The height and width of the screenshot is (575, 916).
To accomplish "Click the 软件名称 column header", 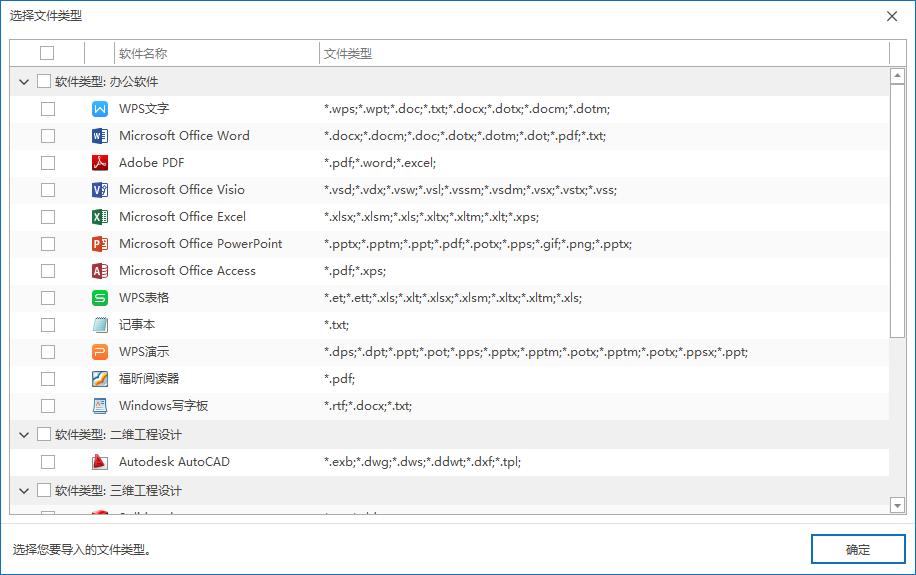I will point(143,54).
